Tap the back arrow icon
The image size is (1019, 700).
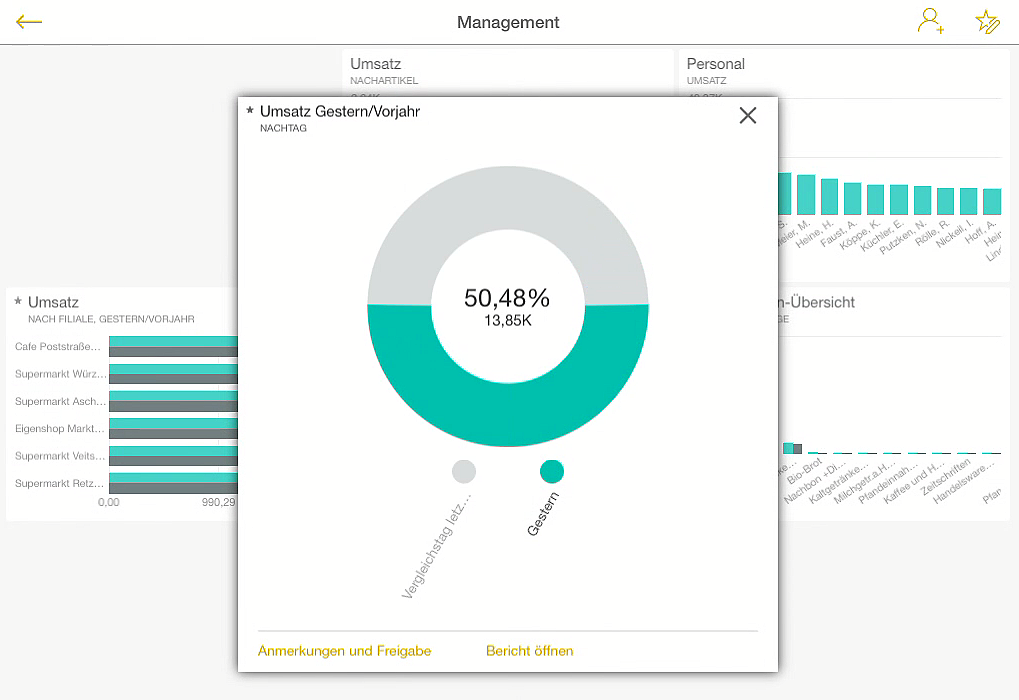(x=29, y=22)
